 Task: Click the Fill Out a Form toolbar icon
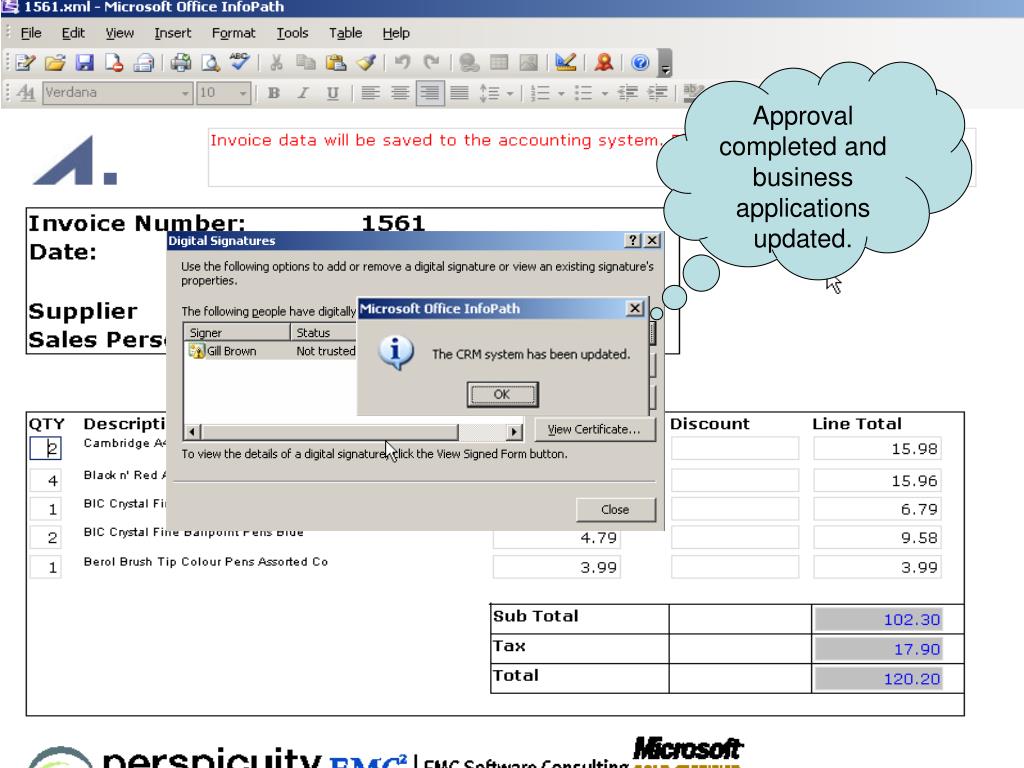pyautogui.click(x=25, y=63)
